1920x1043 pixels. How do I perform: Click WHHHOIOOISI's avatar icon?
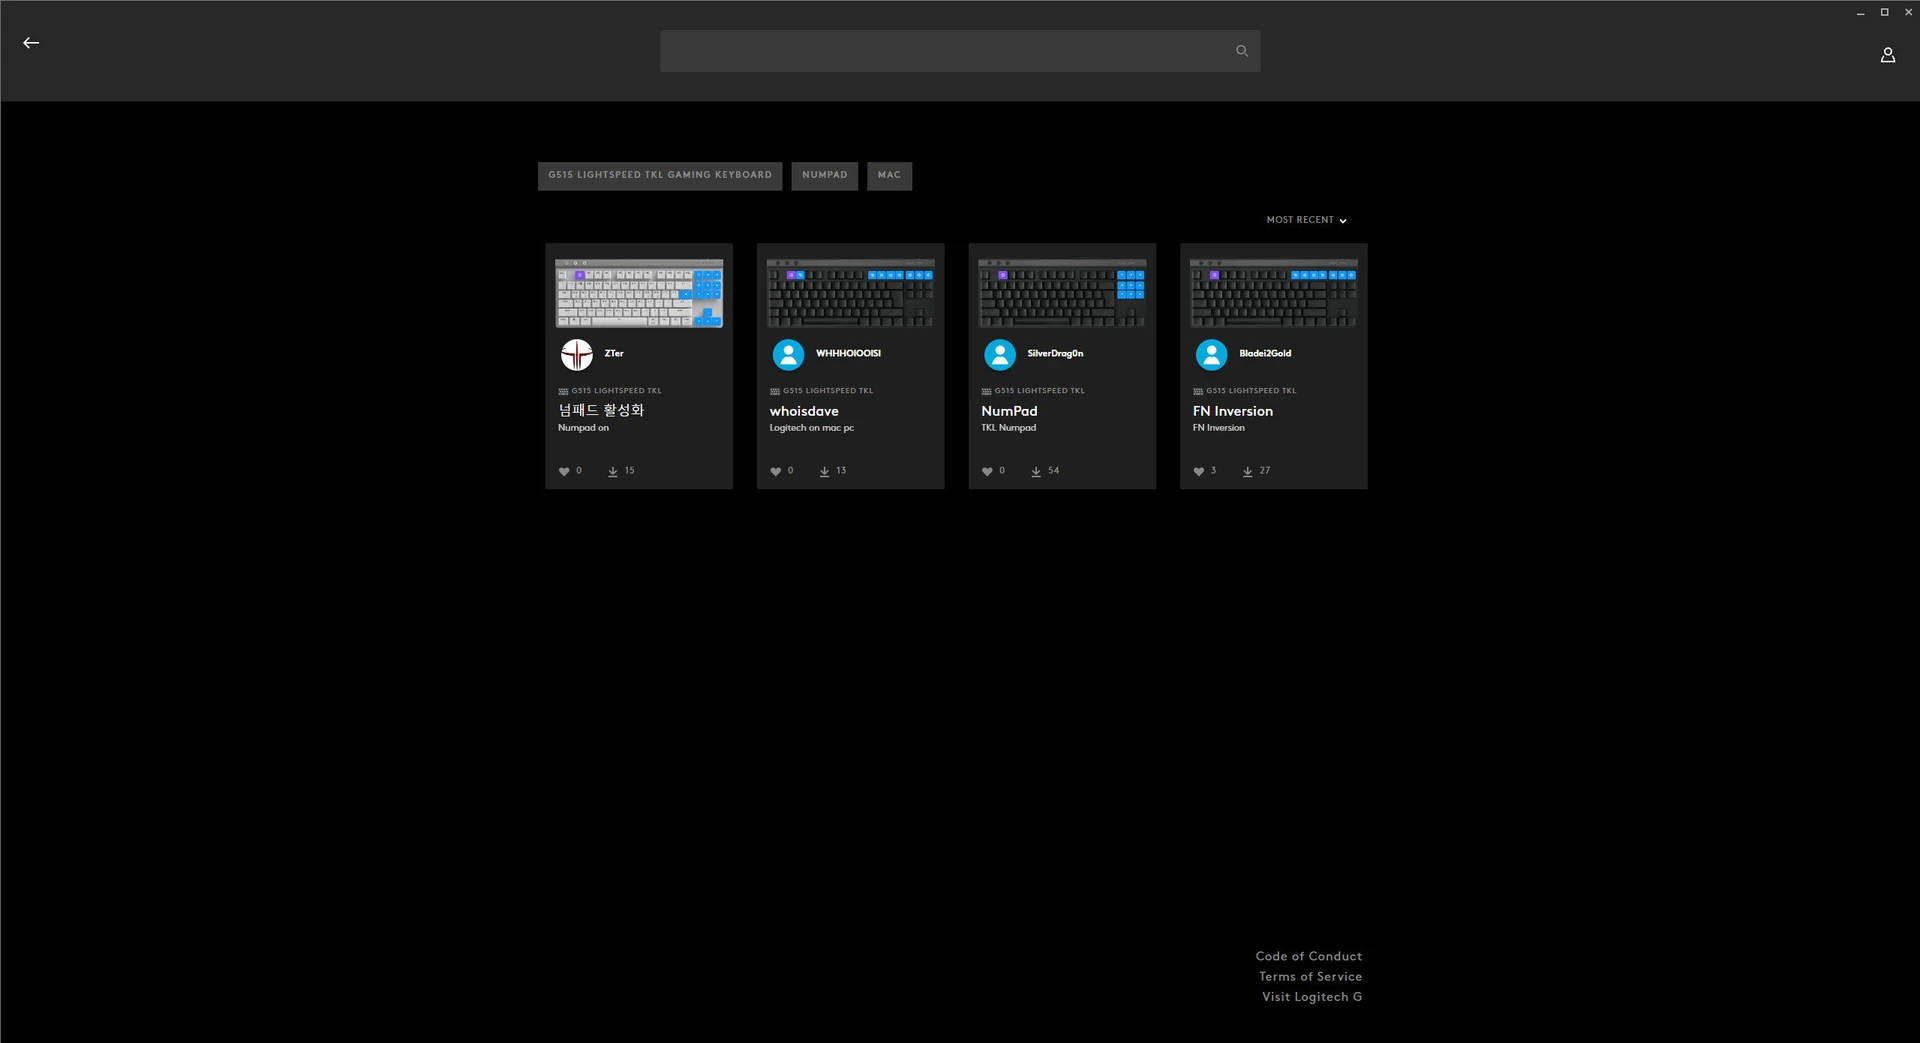click(788, 354)
